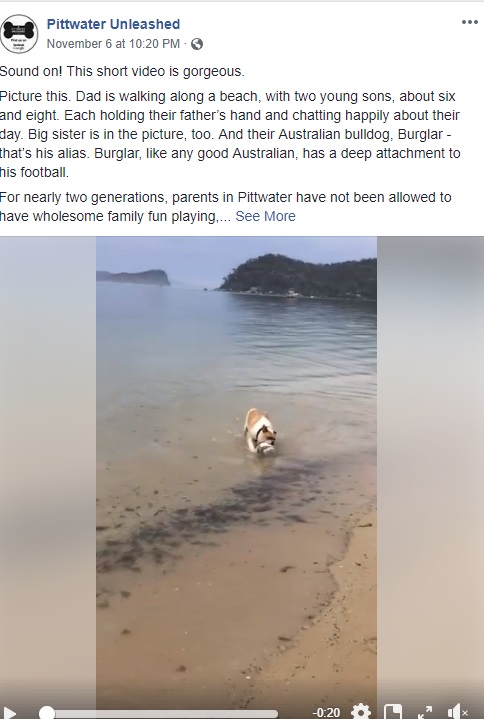Open the post options three-dots menu
The width and height of the screenshot is (484, 719).
[x=469, y=22]
